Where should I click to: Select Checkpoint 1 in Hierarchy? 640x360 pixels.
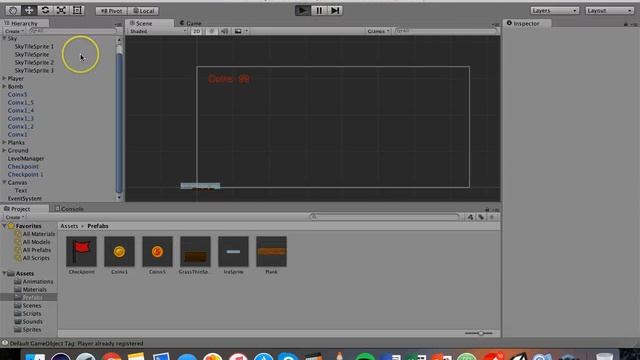coord(25,174)
